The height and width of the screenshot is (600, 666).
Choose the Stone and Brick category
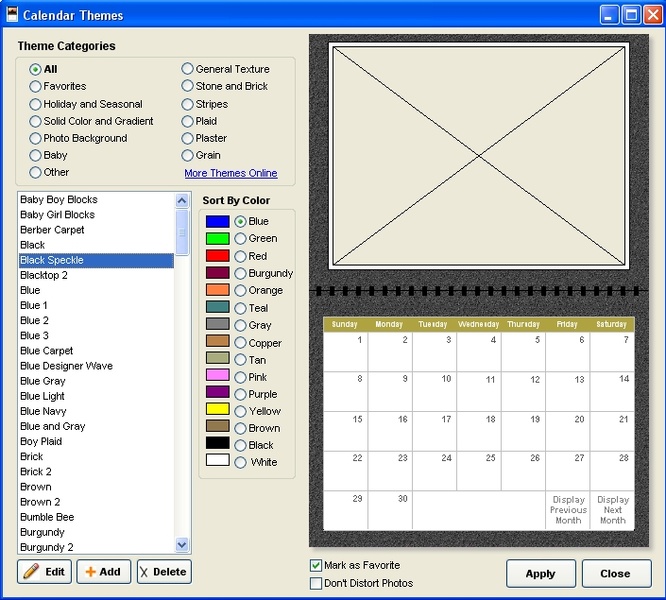point(187,86)
